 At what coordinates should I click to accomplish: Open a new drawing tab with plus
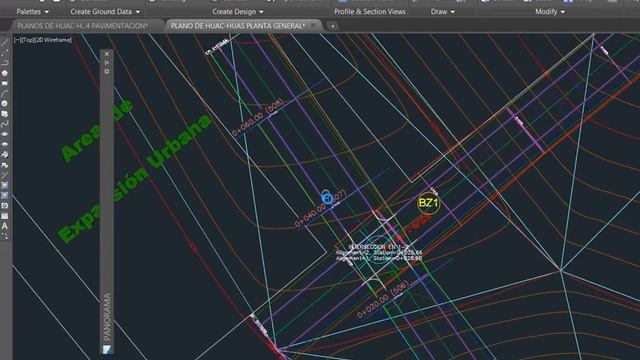[x=333, y=26]
